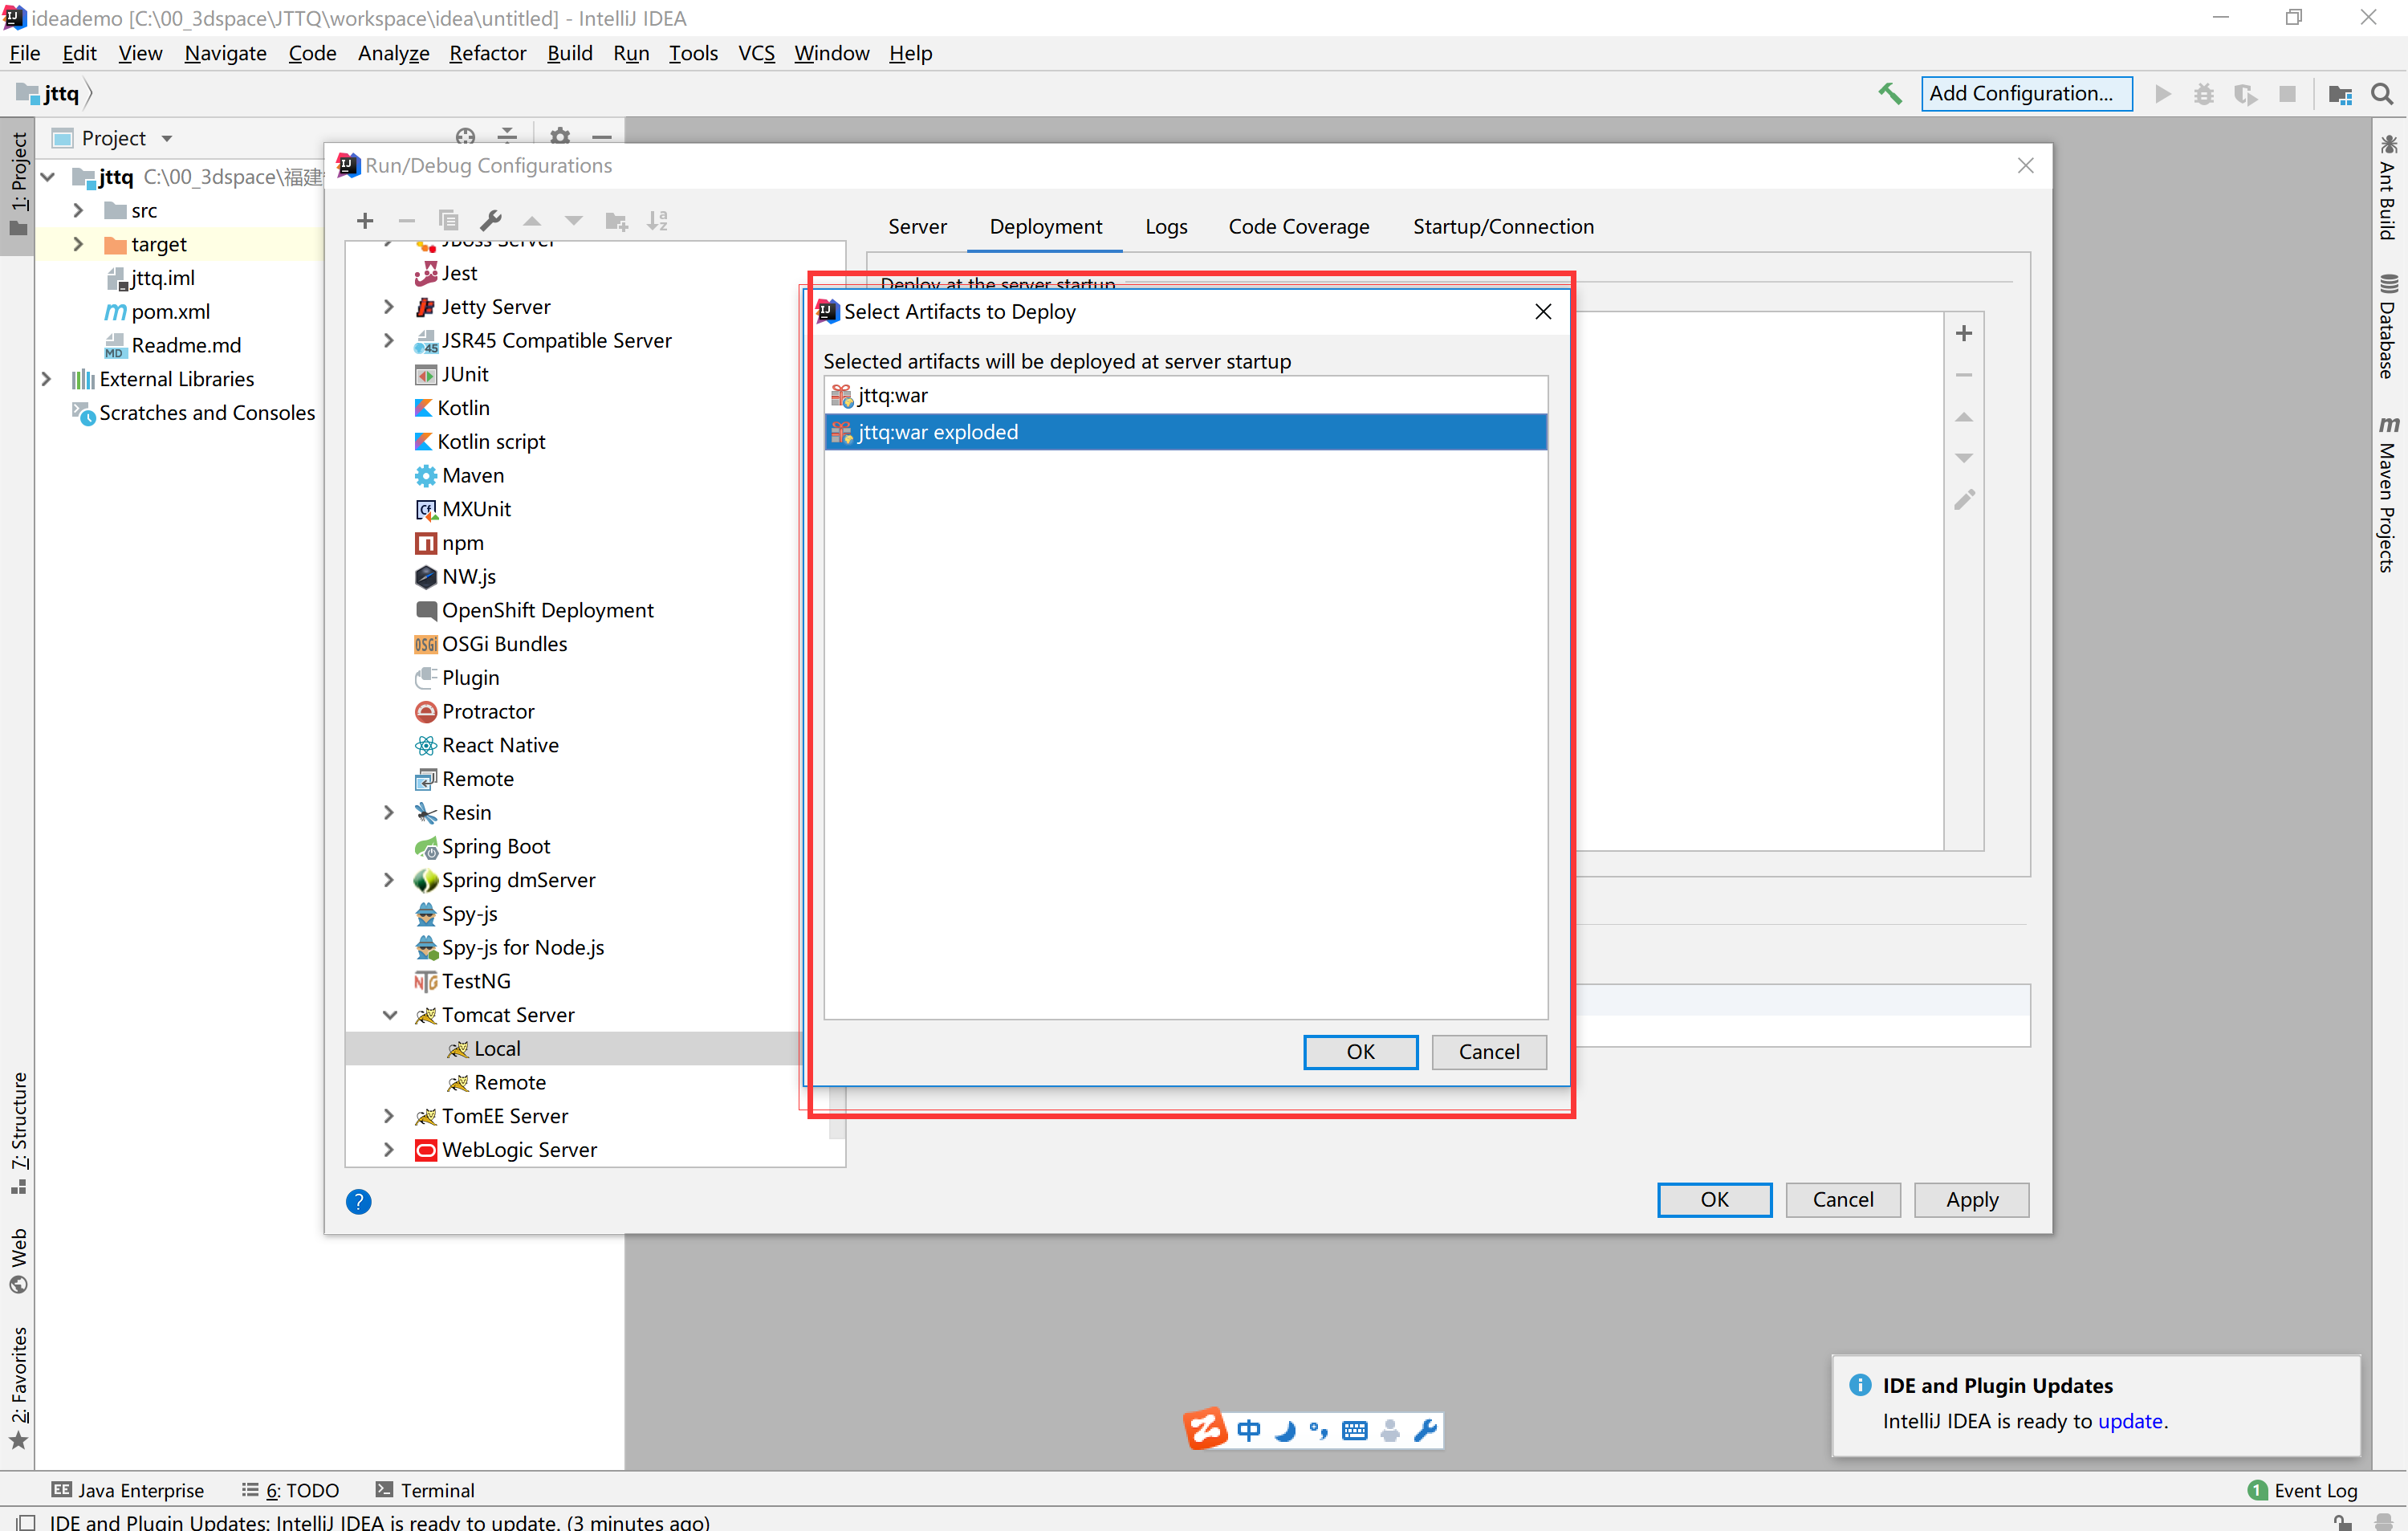Click the Search Everywhere magnifier icon

point(2382,94)
